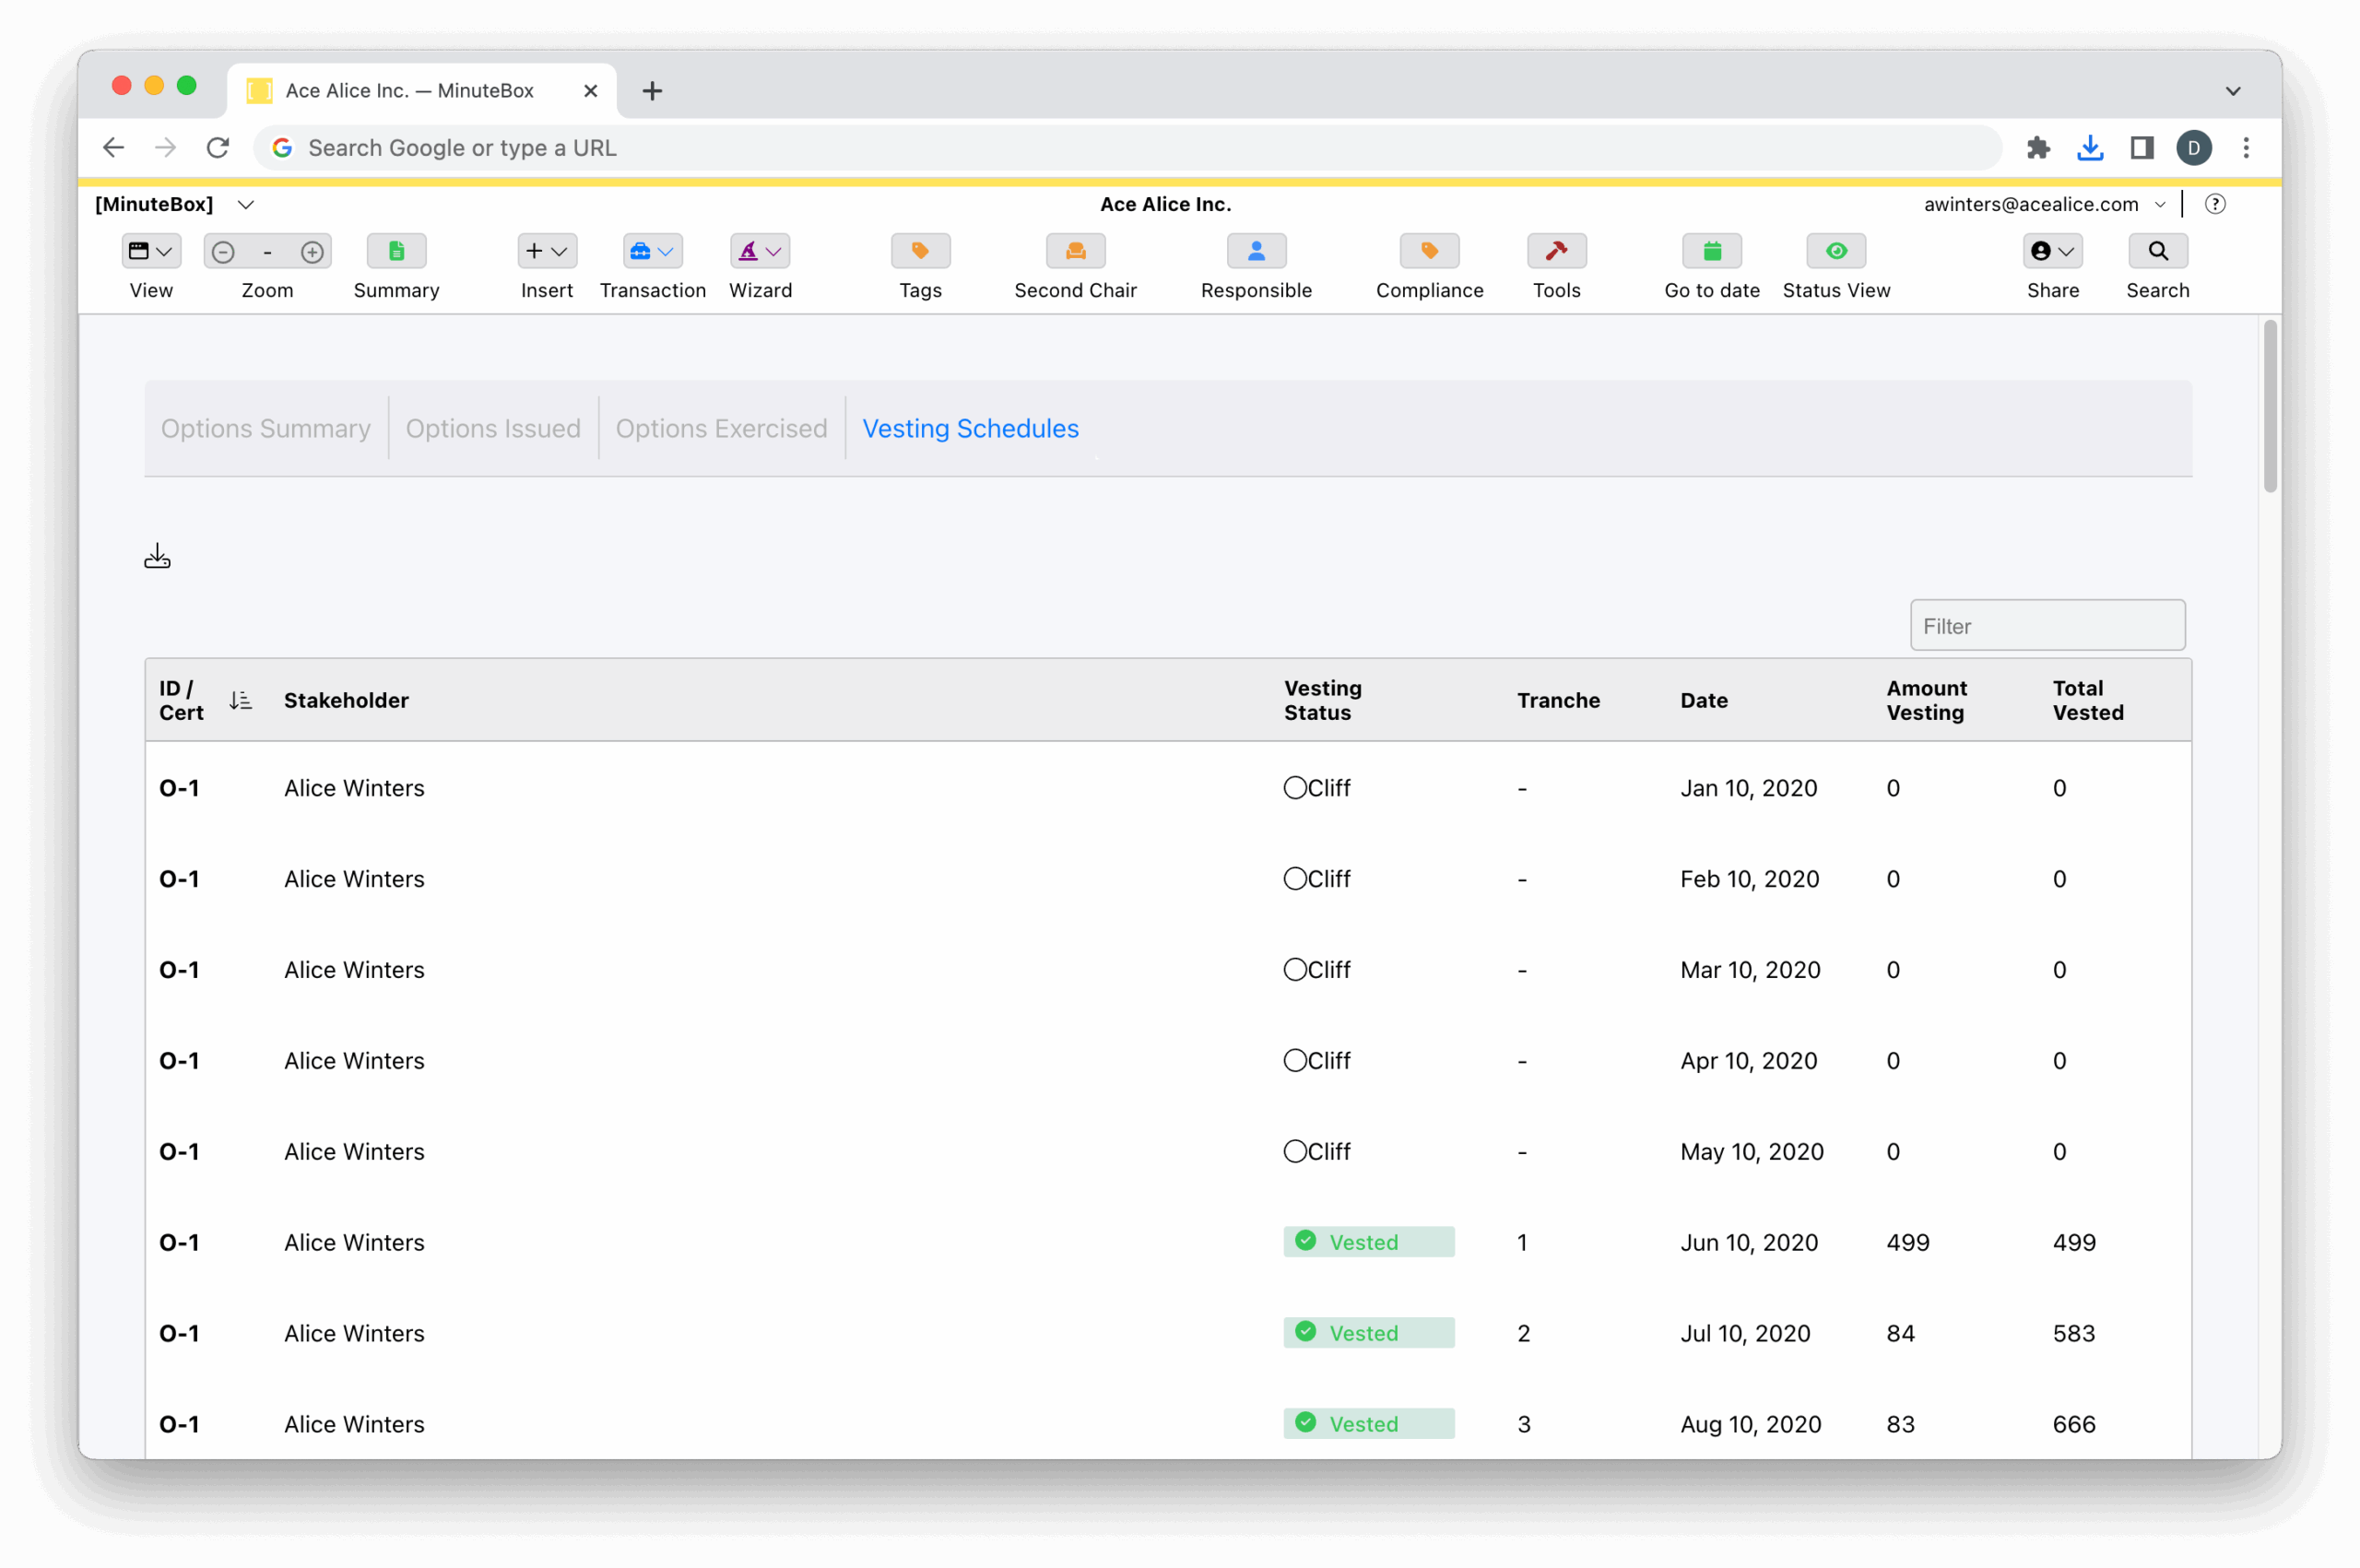The height and width of the screenshot is (1568, 2360).
Task: Click the Responsible person icon
Action: (x=1256, y=251)
